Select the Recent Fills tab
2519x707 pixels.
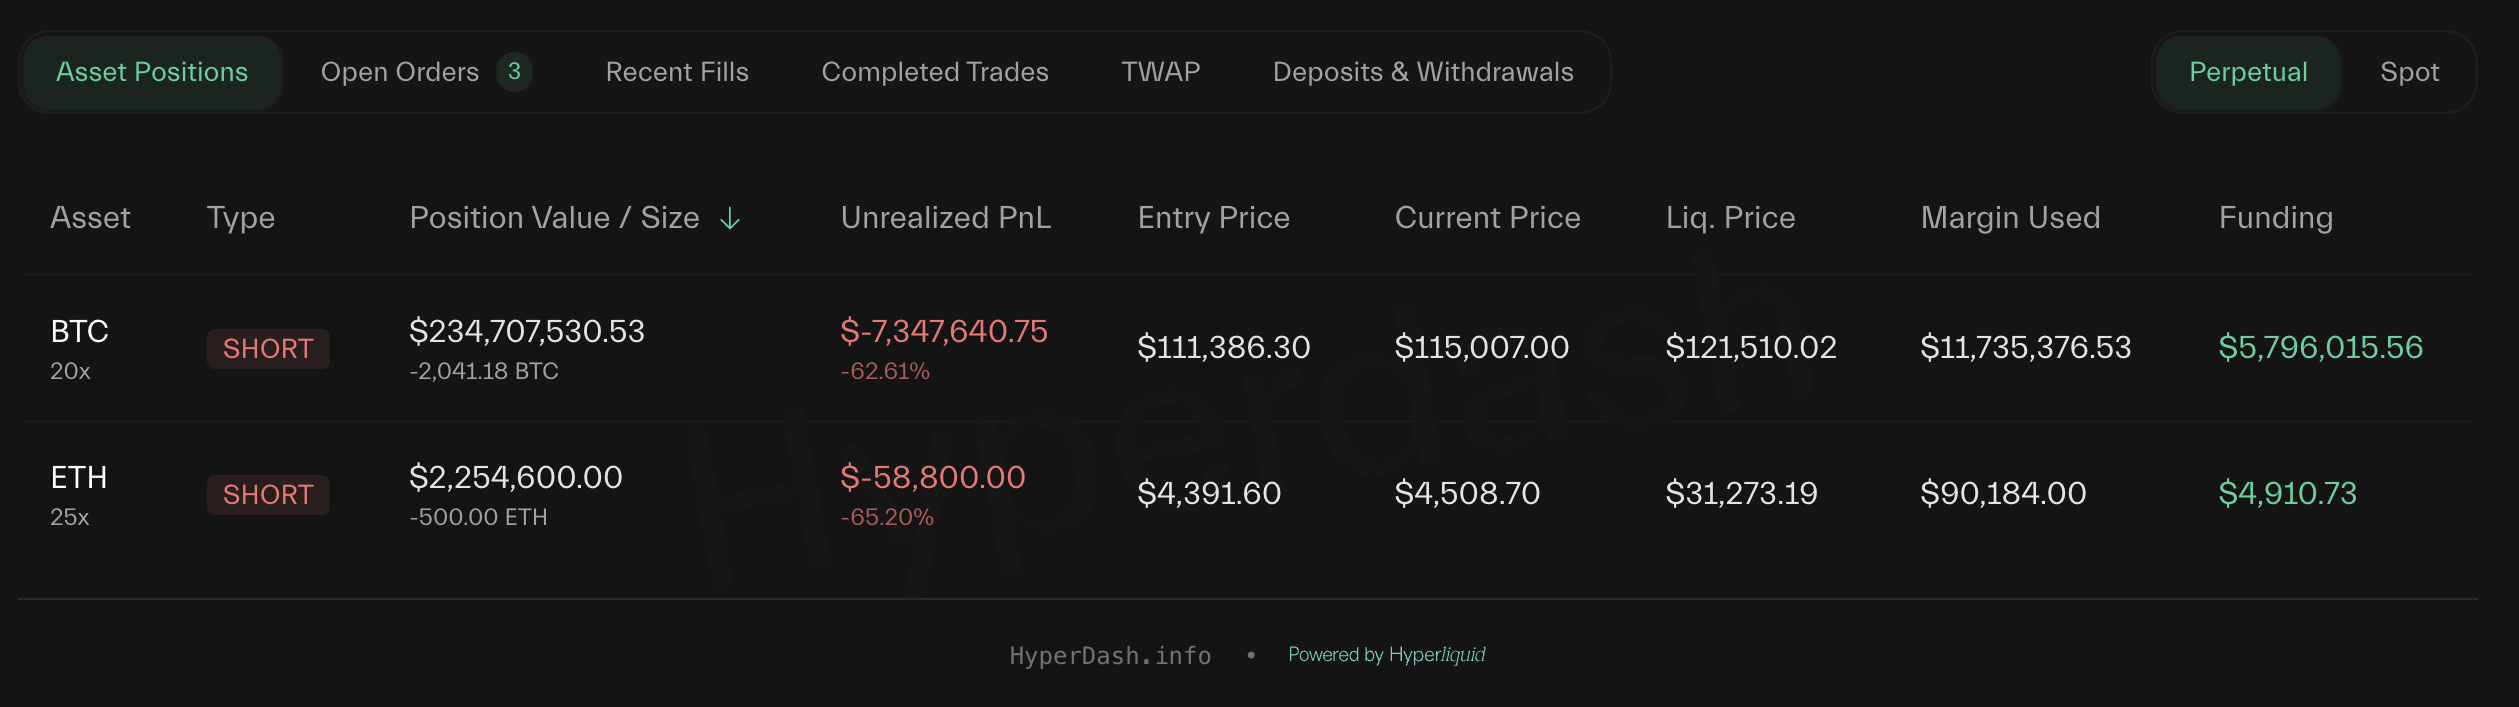pyautogui.click(x=677, y=72)
